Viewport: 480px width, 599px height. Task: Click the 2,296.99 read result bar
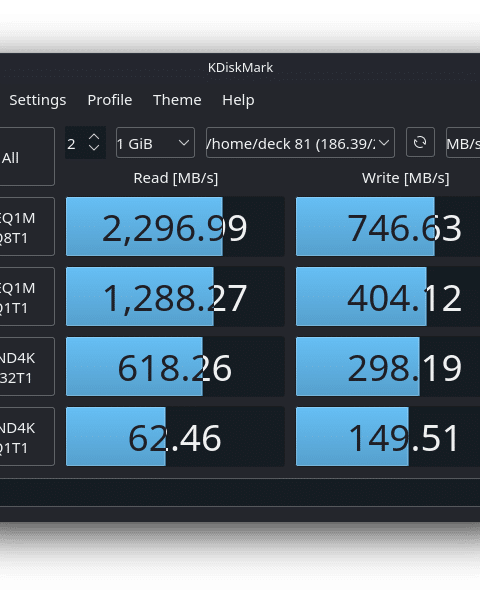click(x=175, y=227)
